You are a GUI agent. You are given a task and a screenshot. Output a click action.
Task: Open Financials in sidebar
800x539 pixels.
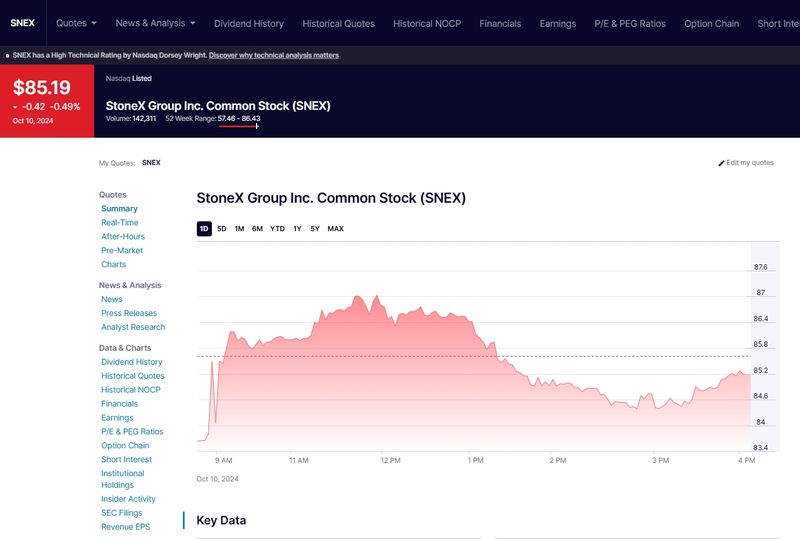tap(119, 404)
